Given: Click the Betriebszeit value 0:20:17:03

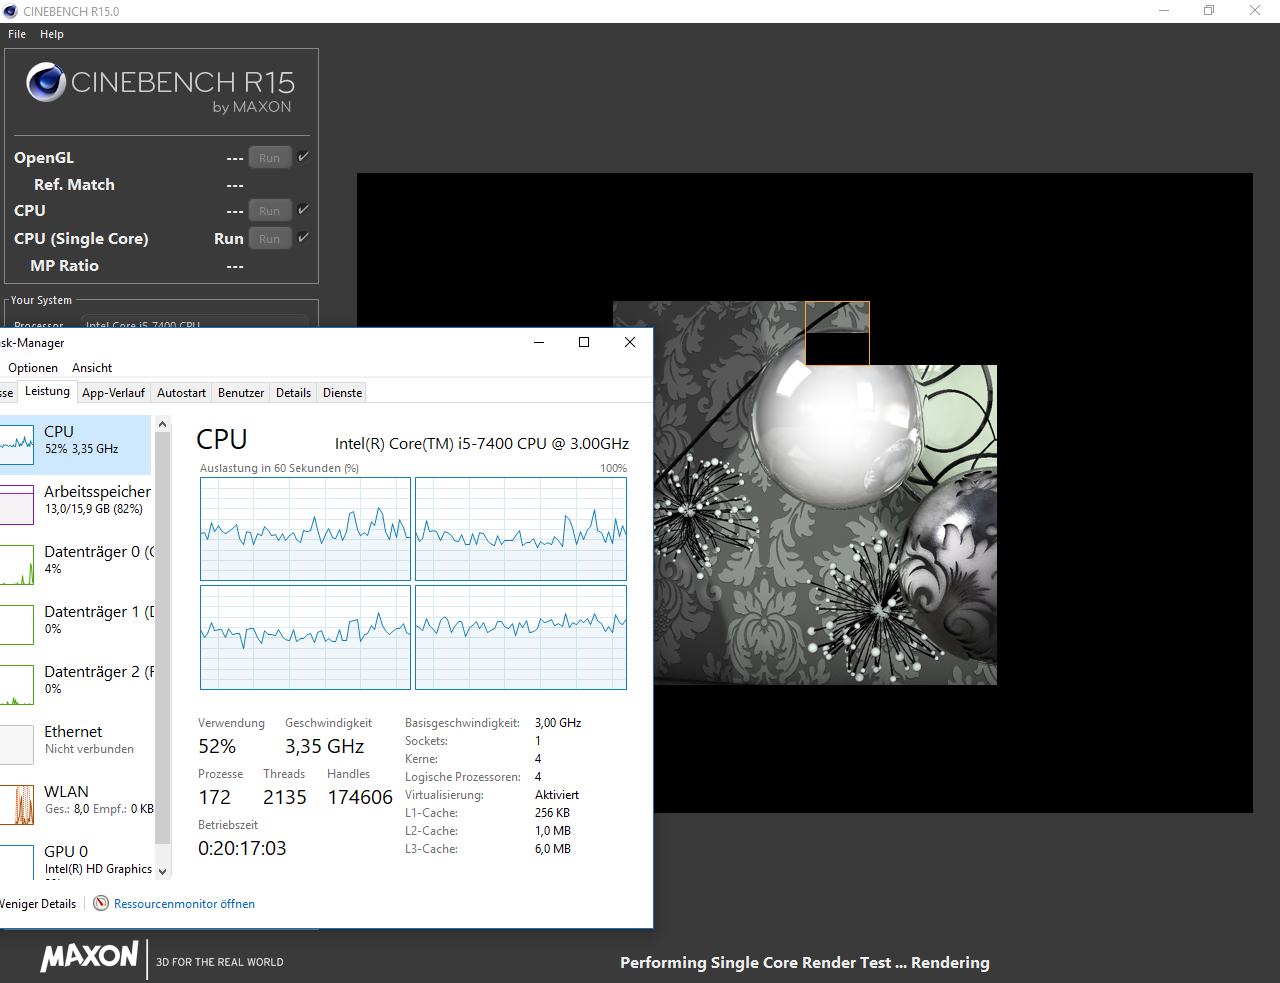Looking at the screenshot, I should coord(242,848).
